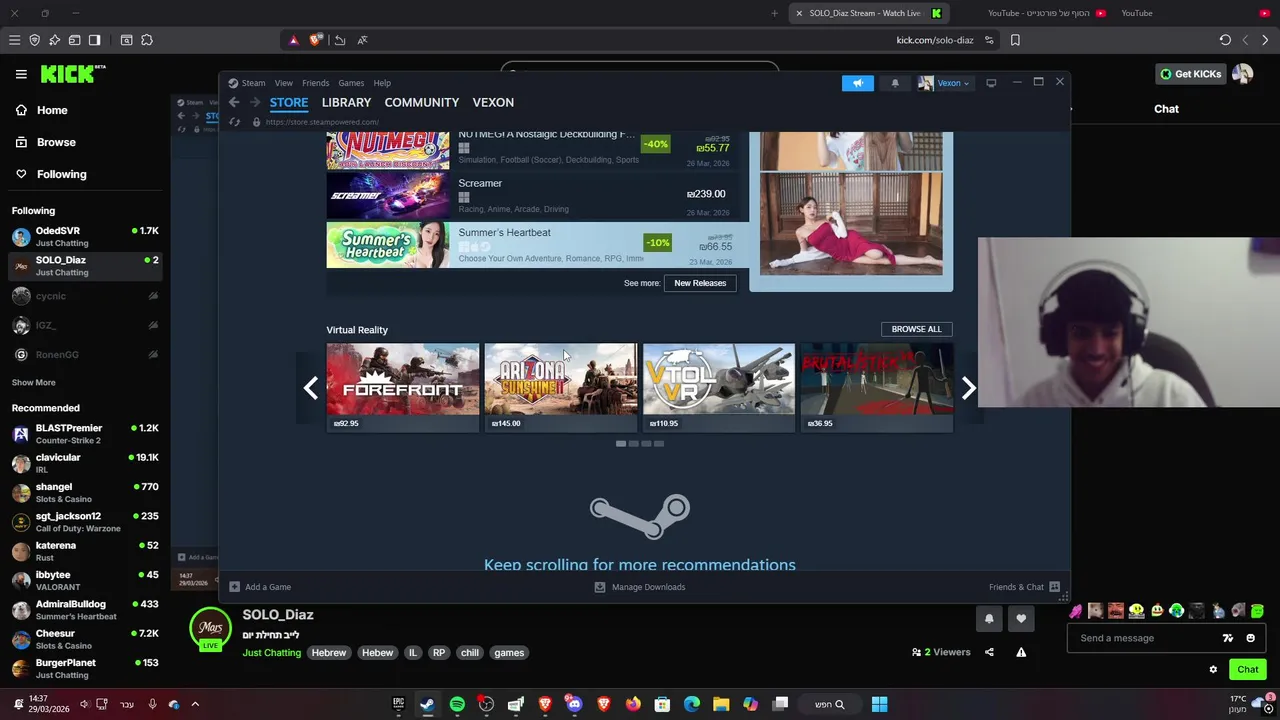Screen dimensions: 1280x720
Task: Open Steam notifications bell
Action: (895, 83)
